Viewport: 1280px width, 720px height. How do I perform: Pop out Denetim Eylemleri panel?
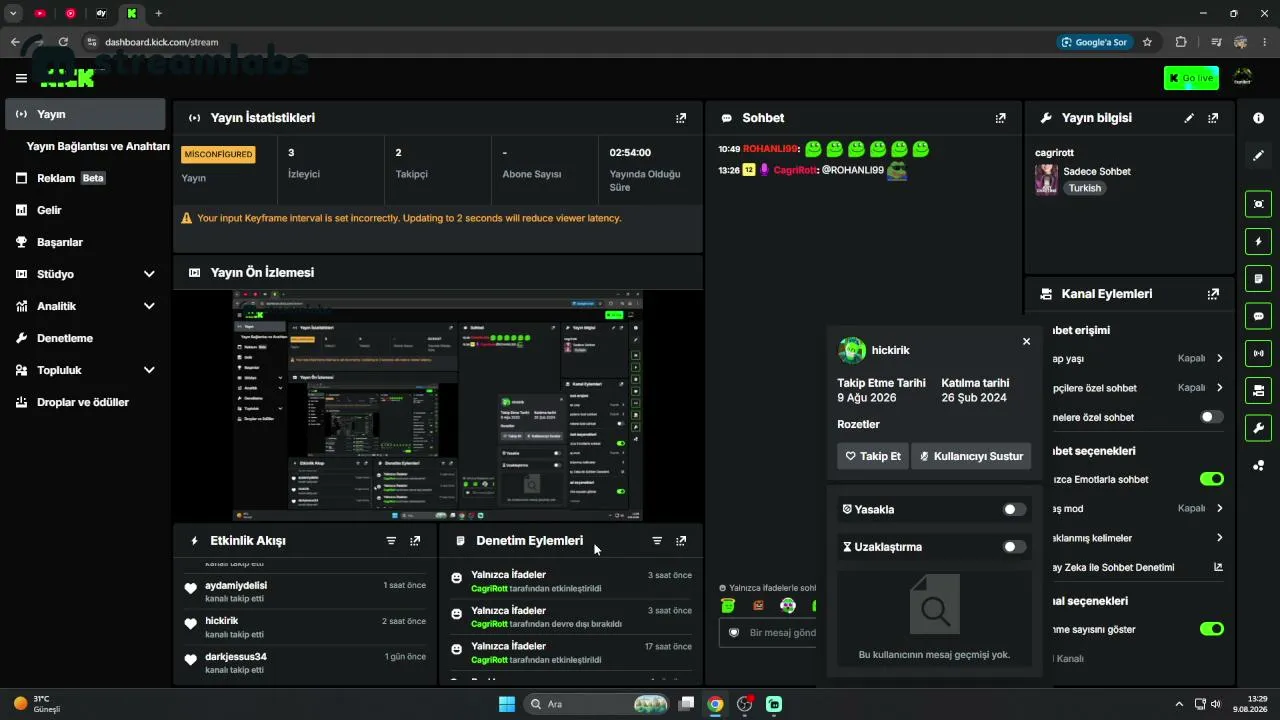681,541
